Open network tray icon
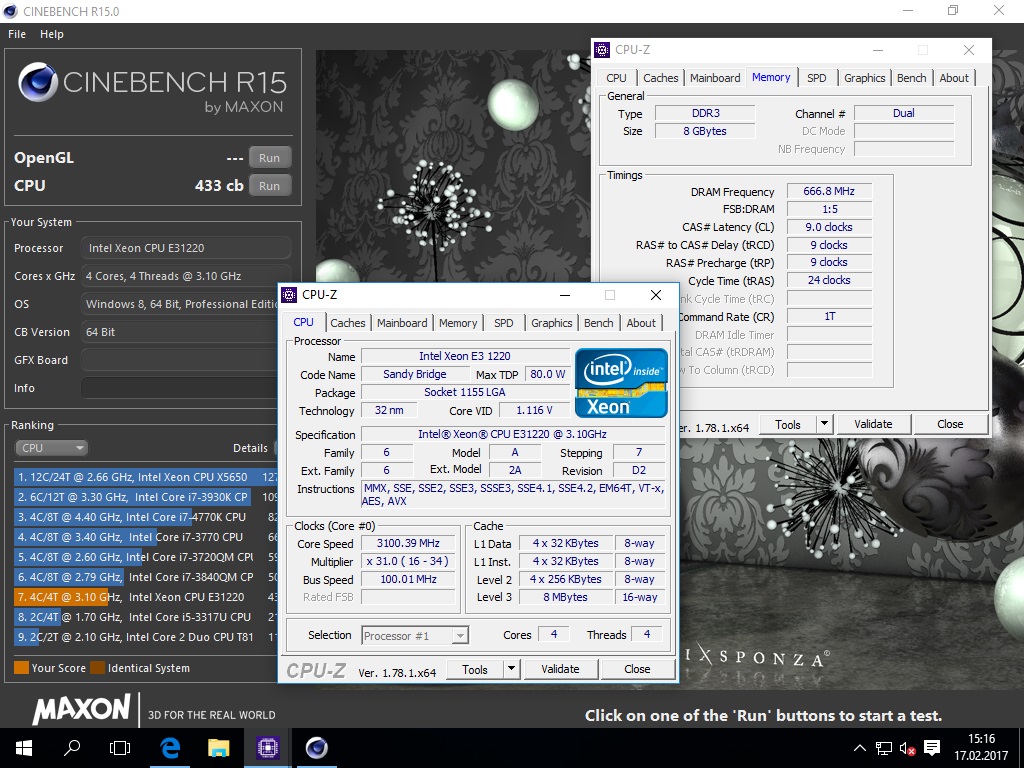This screenshot has height=768, width=1024. click(884, 748)
